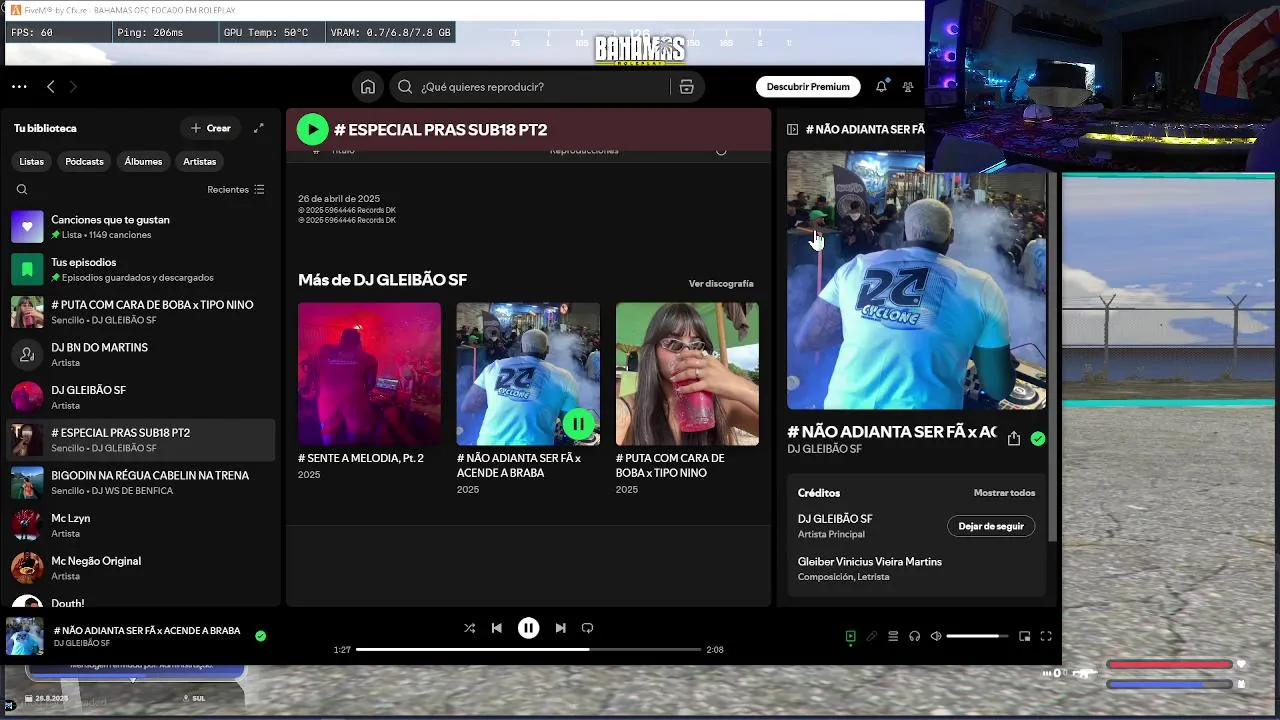Image resolution: width=1280 pixels, height=720 pixels.
Task: Open # SENTE A MELODIA, Pt. 2 cover
Action: (x=369, y=374)
